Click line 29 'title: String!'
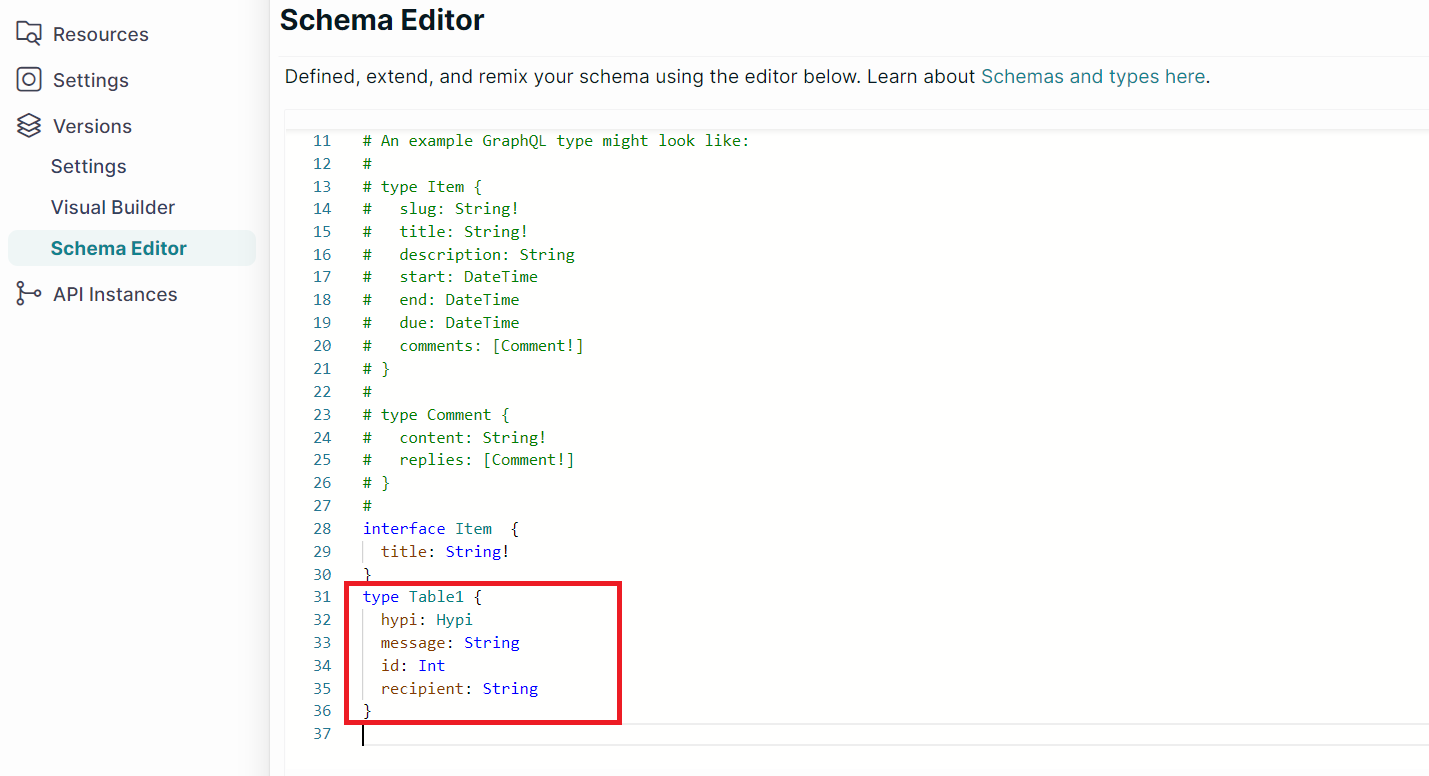 (446, 551)
